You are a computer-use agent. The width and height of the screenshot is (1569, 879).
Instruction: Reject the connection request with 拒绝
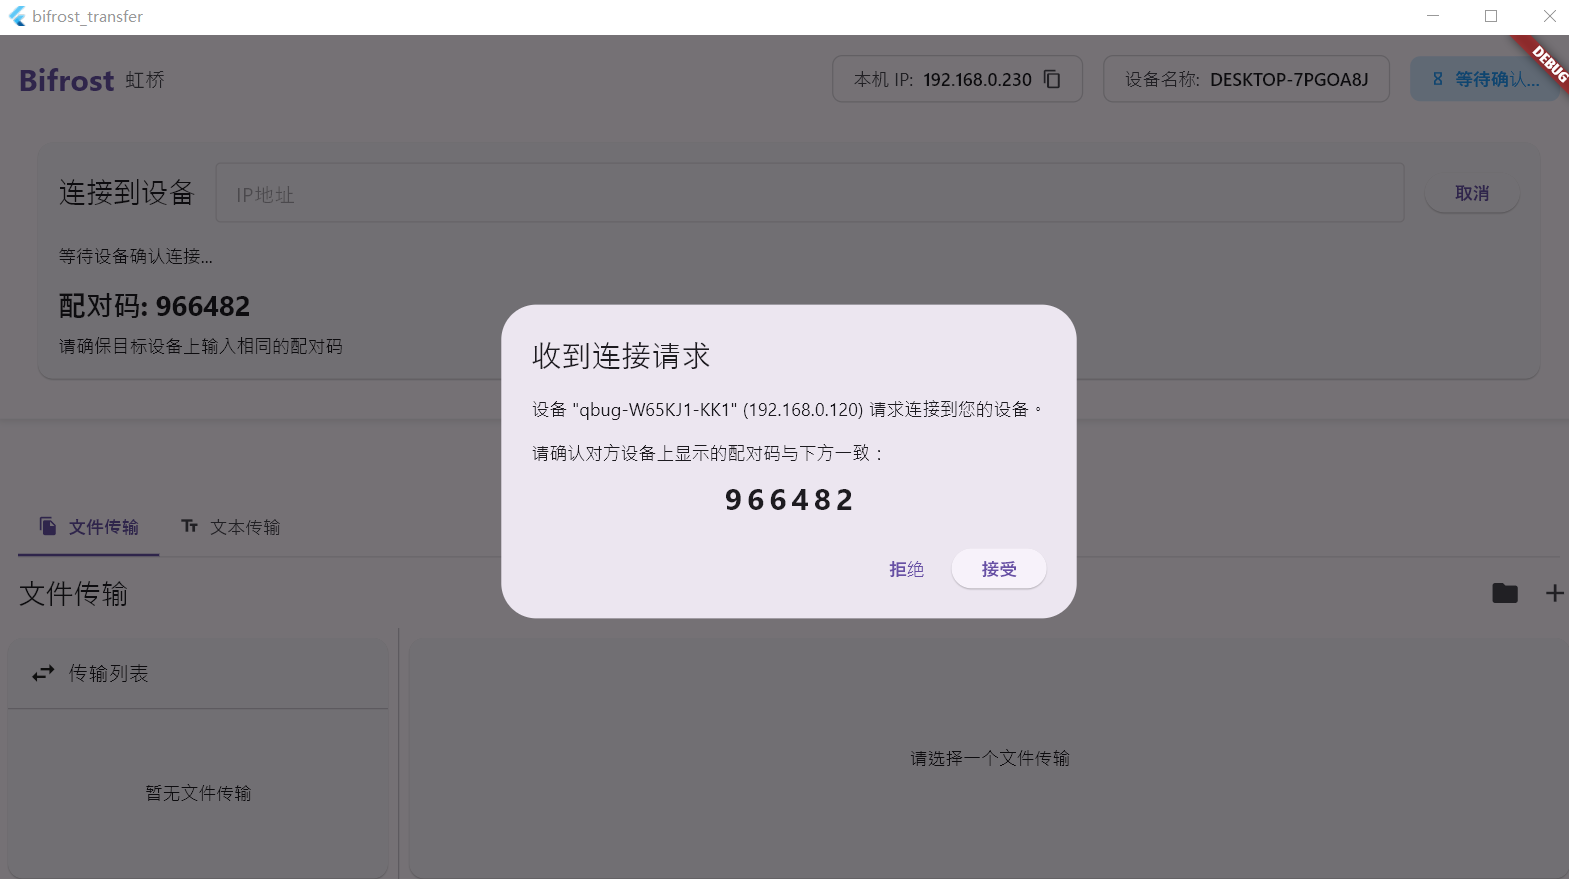pyautogui.click(x=907, y=569)
